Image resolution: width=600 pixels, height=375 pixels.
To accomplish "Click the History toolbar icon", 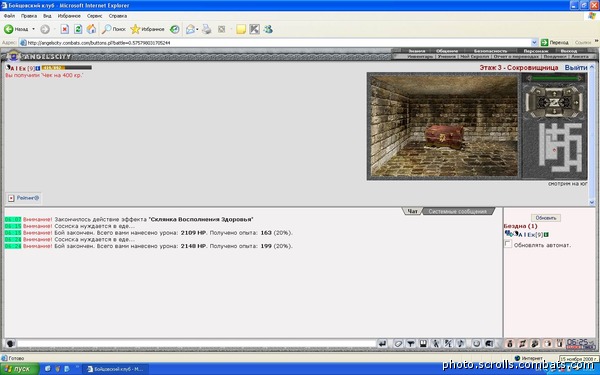I will coord(175,29).
